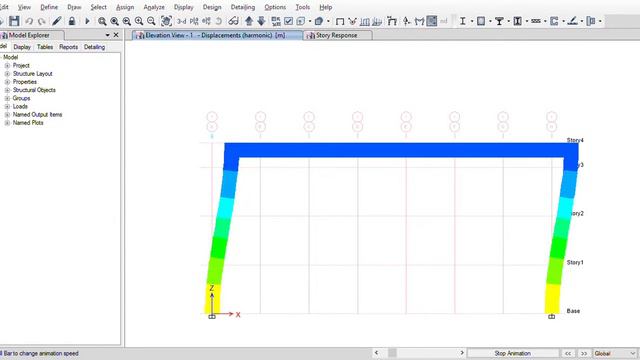Click the frame with joints icon
Screen dimensions: 640x360
click(392, 21)
